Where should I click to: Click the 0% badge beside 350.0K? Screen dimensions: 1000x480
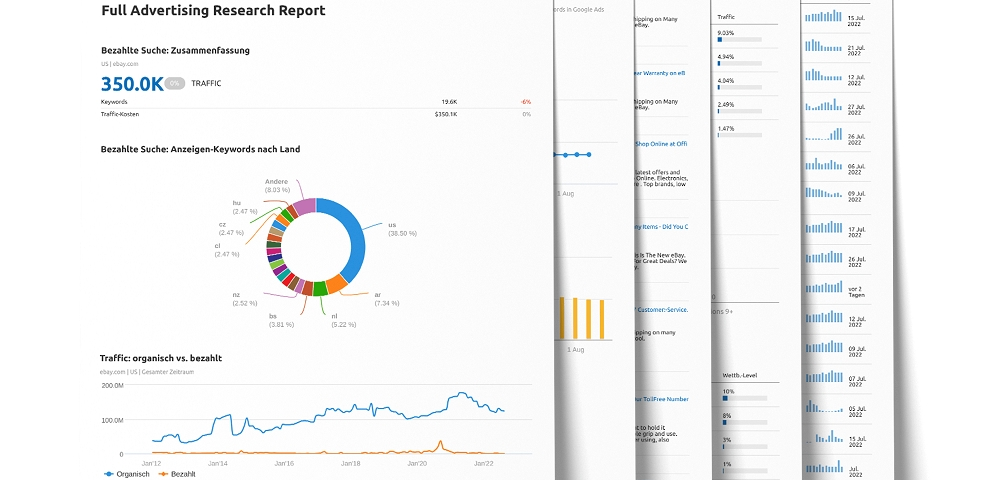(174, 84)
